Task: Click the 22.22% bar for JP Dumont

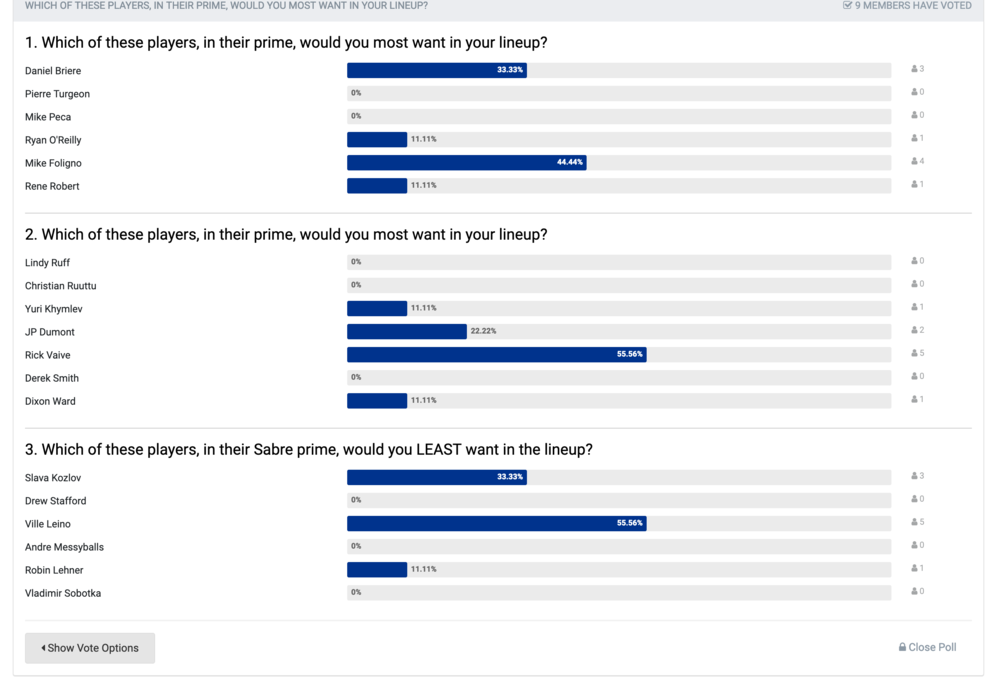Action: tap(407, 331)
